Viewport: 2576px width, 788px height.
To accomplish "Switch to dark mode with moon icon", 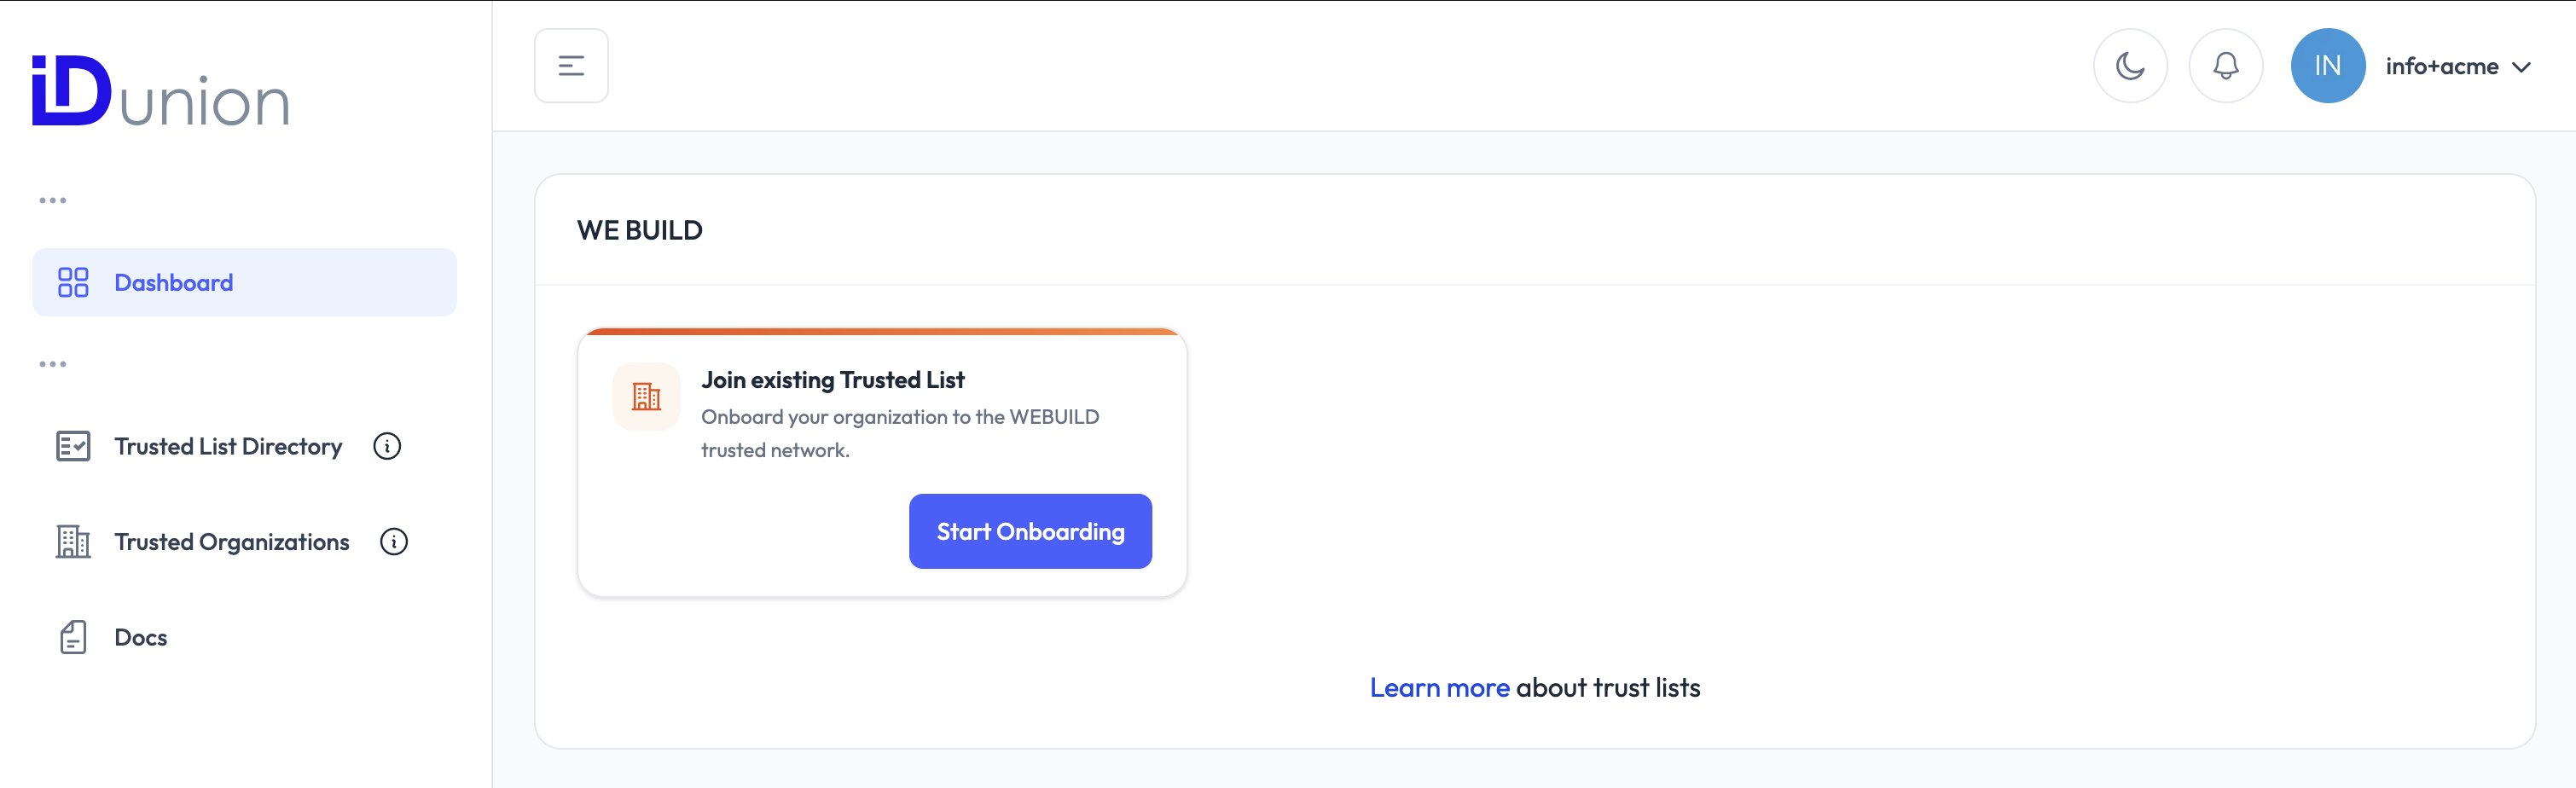I will point(2130,66).
